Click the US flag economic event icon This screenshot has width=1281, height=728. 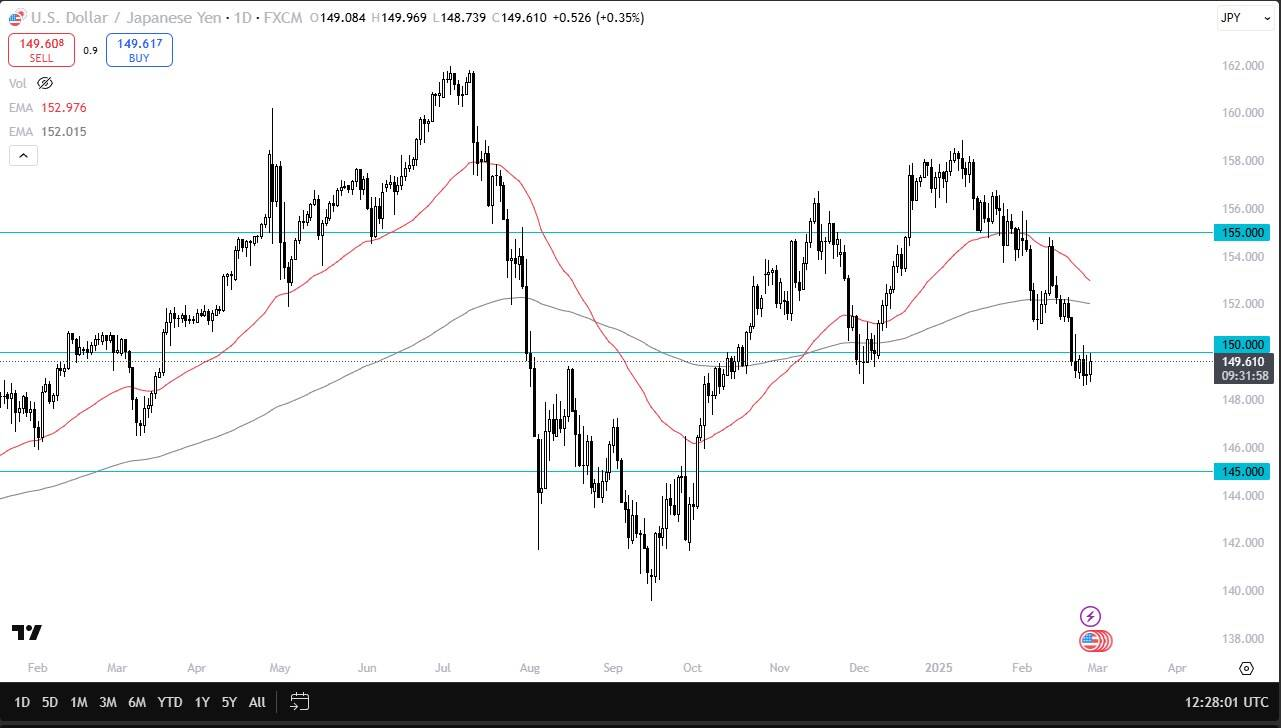point(1091,641)
